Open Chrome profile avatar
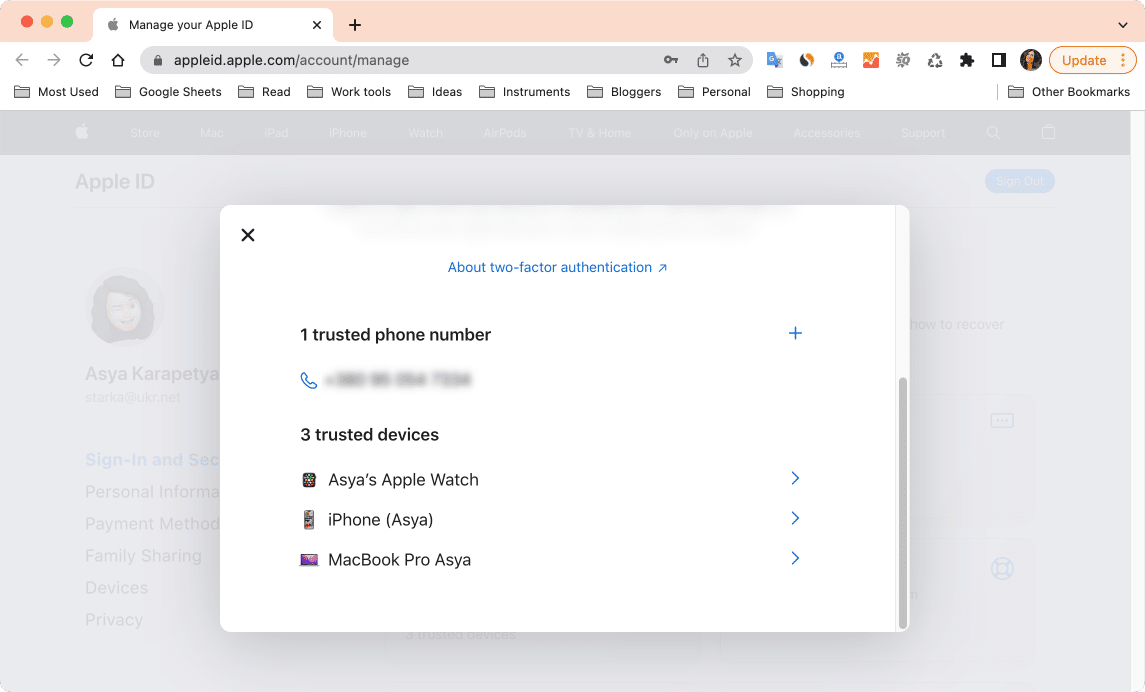1145x692 pixels. click(1030, 60)
